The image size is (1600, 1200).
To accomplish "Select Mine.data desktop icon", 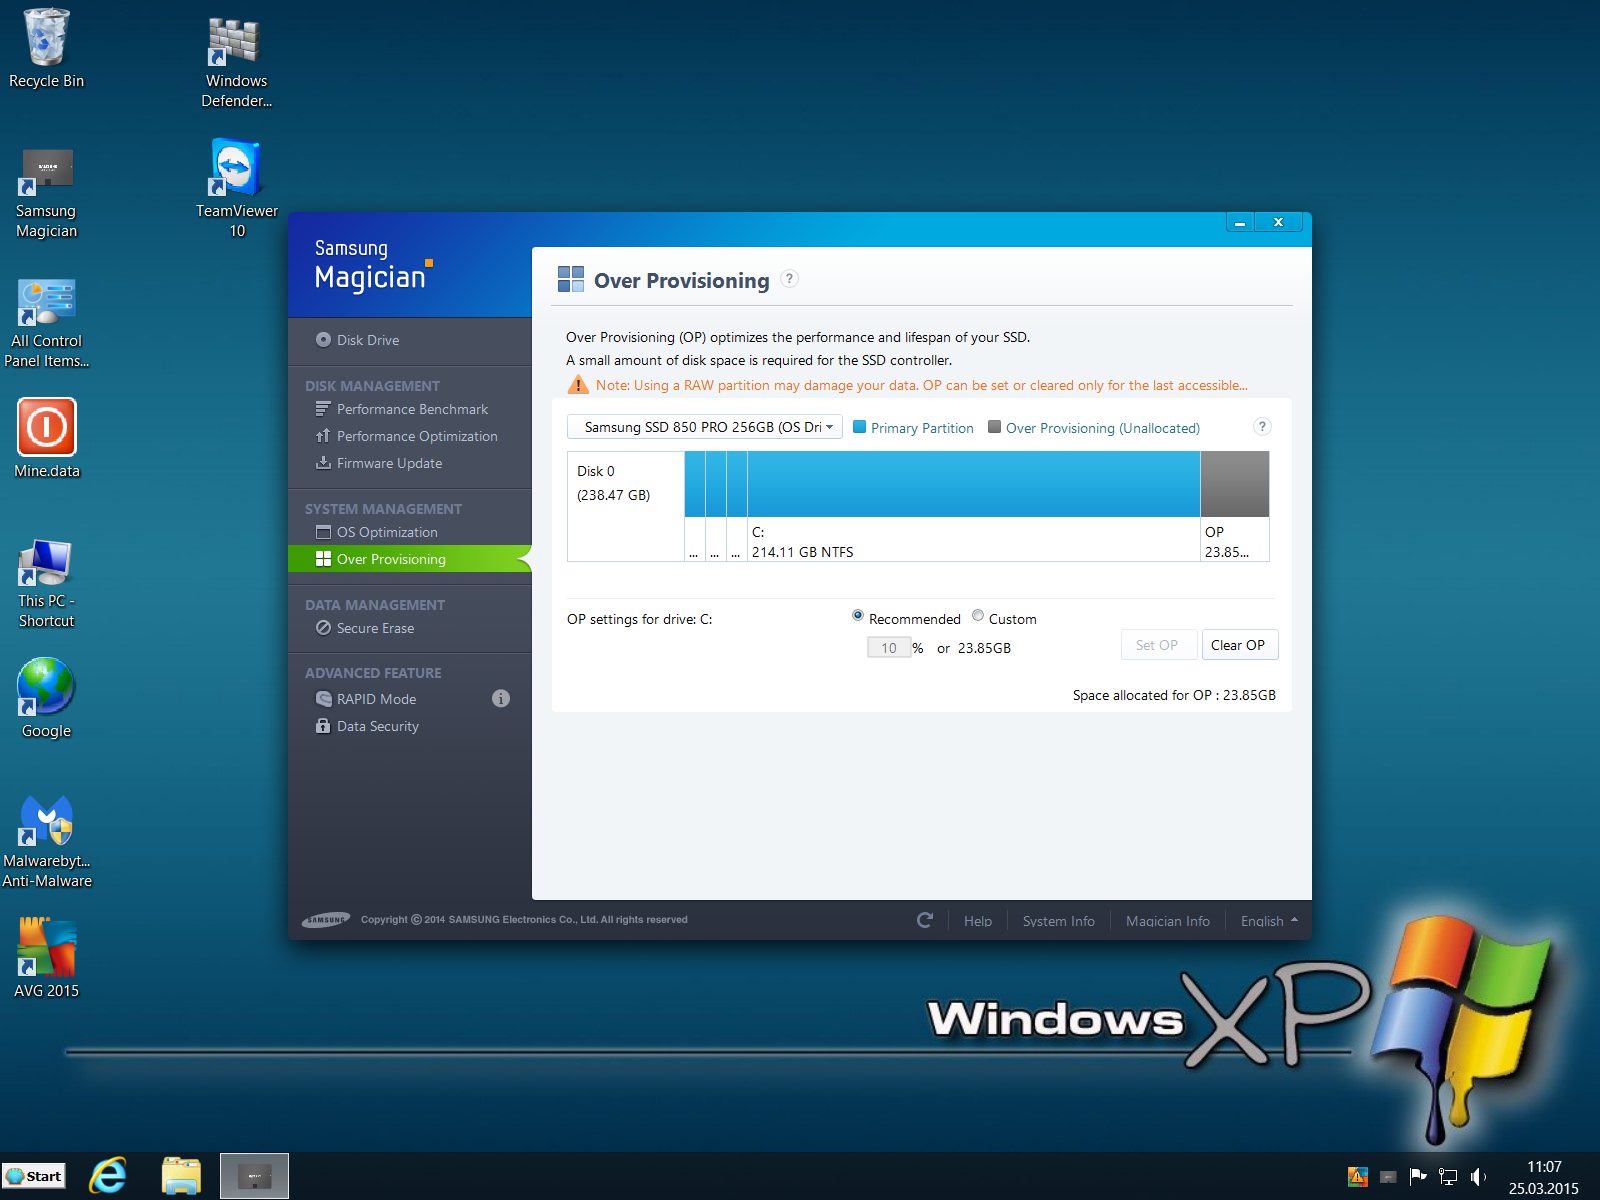I will pyautogui.click(x=46, y=438).
